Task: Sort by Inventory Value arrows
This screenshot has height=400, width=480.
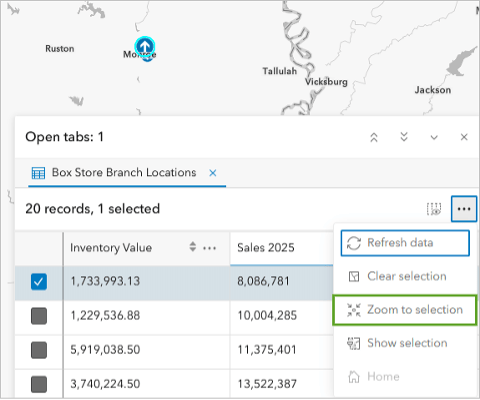Action: [192, 247]
